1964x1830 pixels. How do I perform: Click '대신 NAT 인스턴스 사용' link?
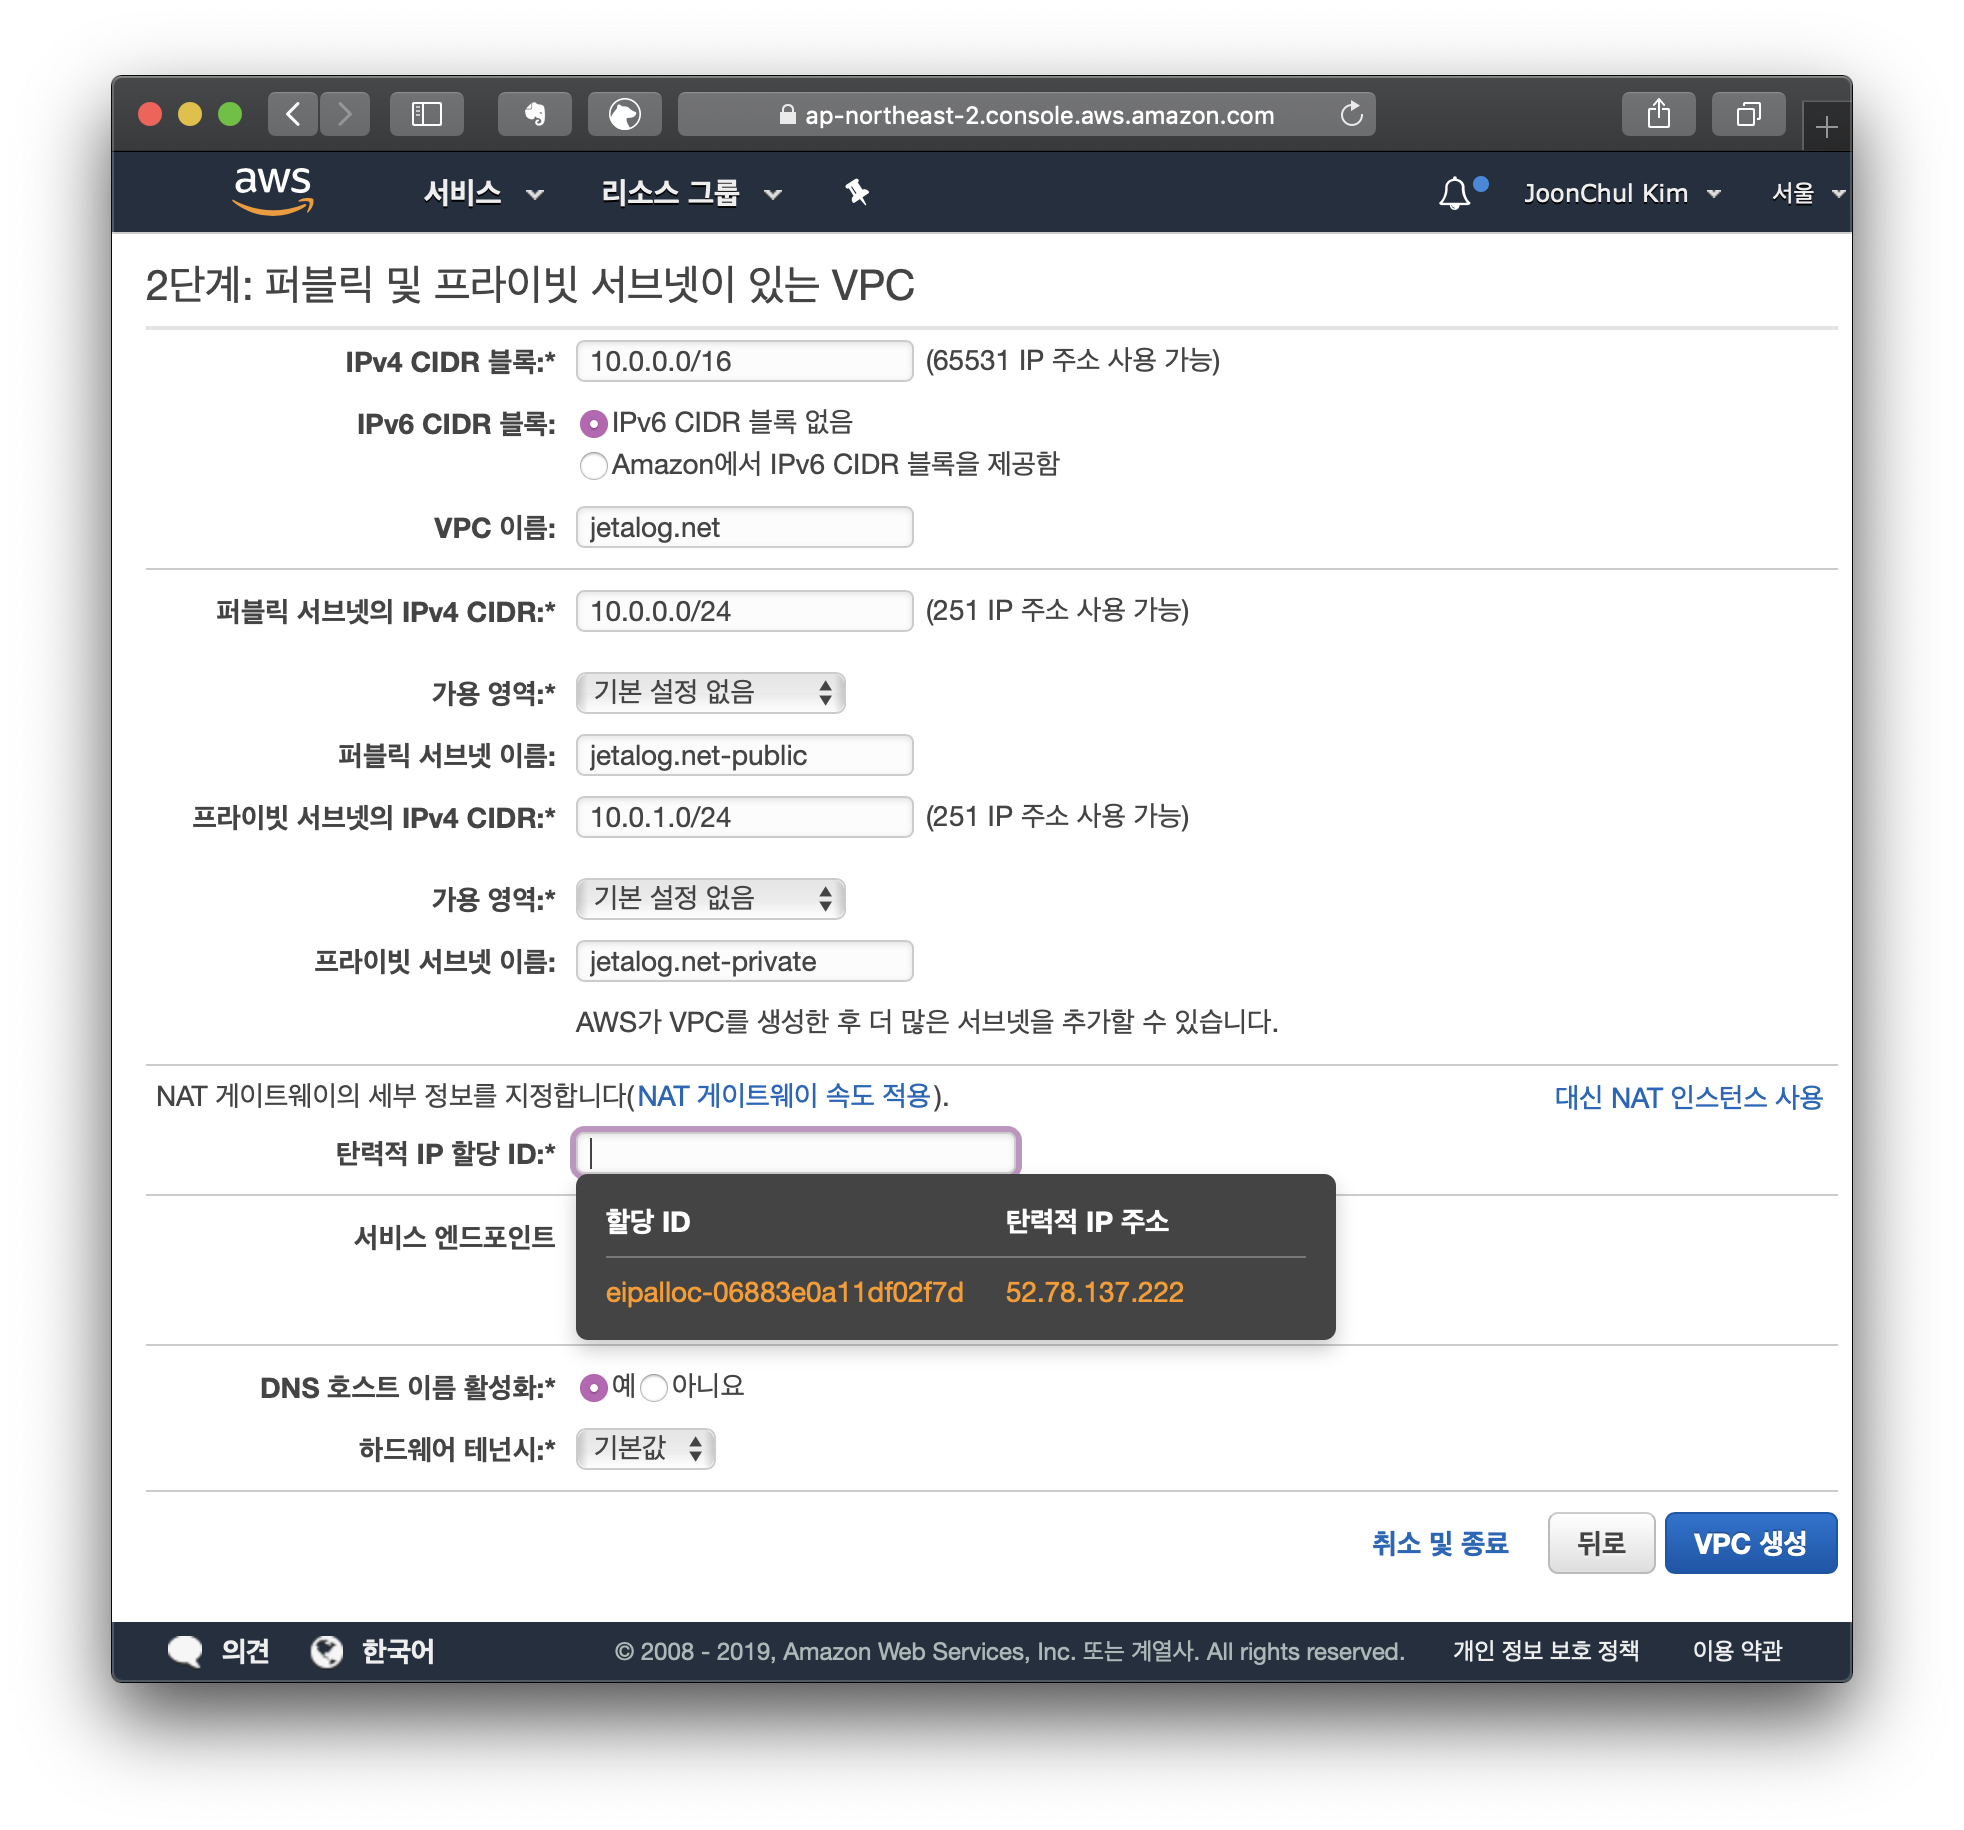(1688, 1097)
